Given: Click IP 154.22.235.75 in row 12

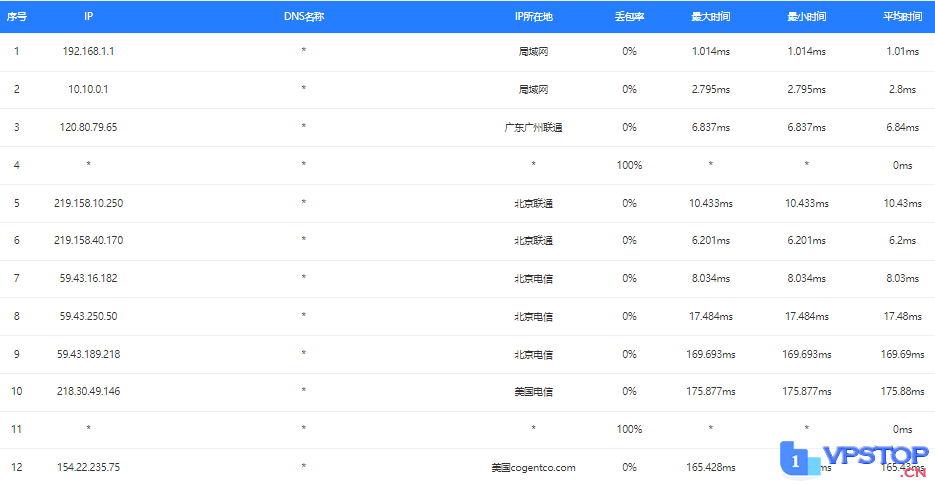Looking at the screenshot, I should (88, 468).
